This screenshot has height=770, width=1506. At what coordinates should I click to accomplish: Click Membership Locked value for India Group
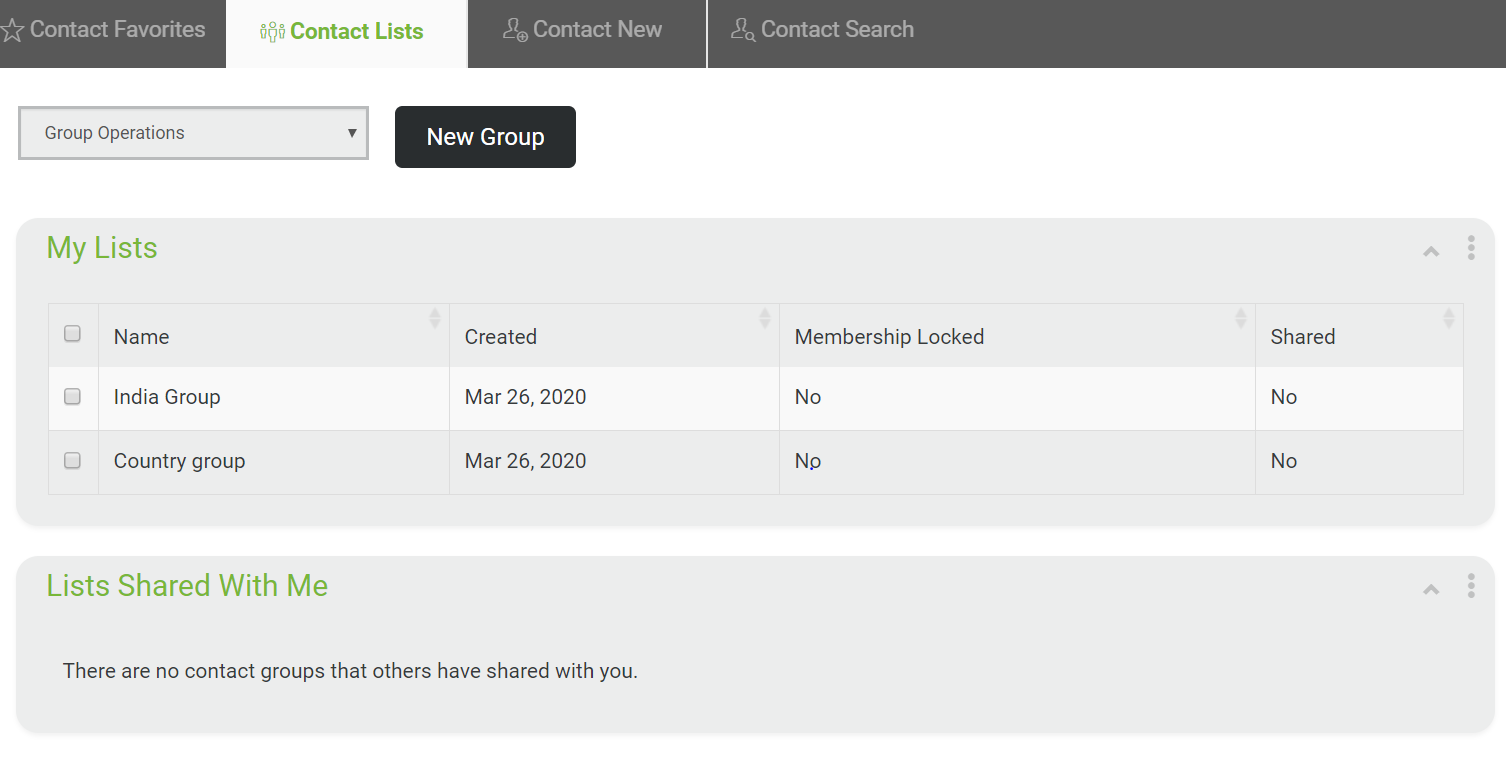click(808, 397)
